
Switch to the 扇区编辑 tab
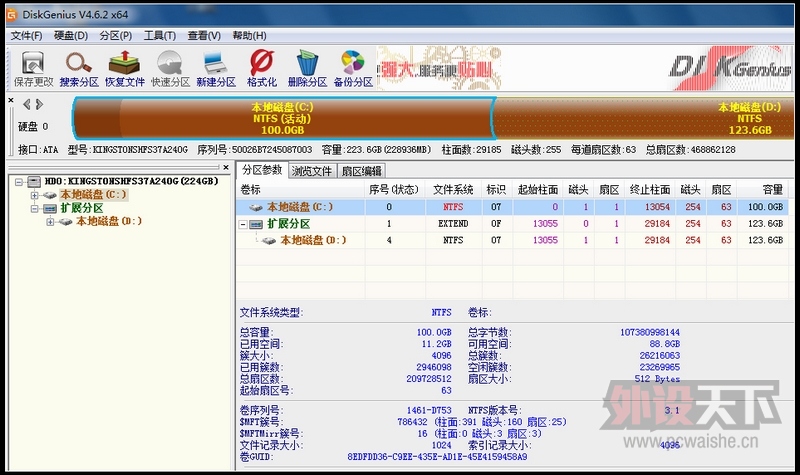pyautogui.click(x=362, y=171)
